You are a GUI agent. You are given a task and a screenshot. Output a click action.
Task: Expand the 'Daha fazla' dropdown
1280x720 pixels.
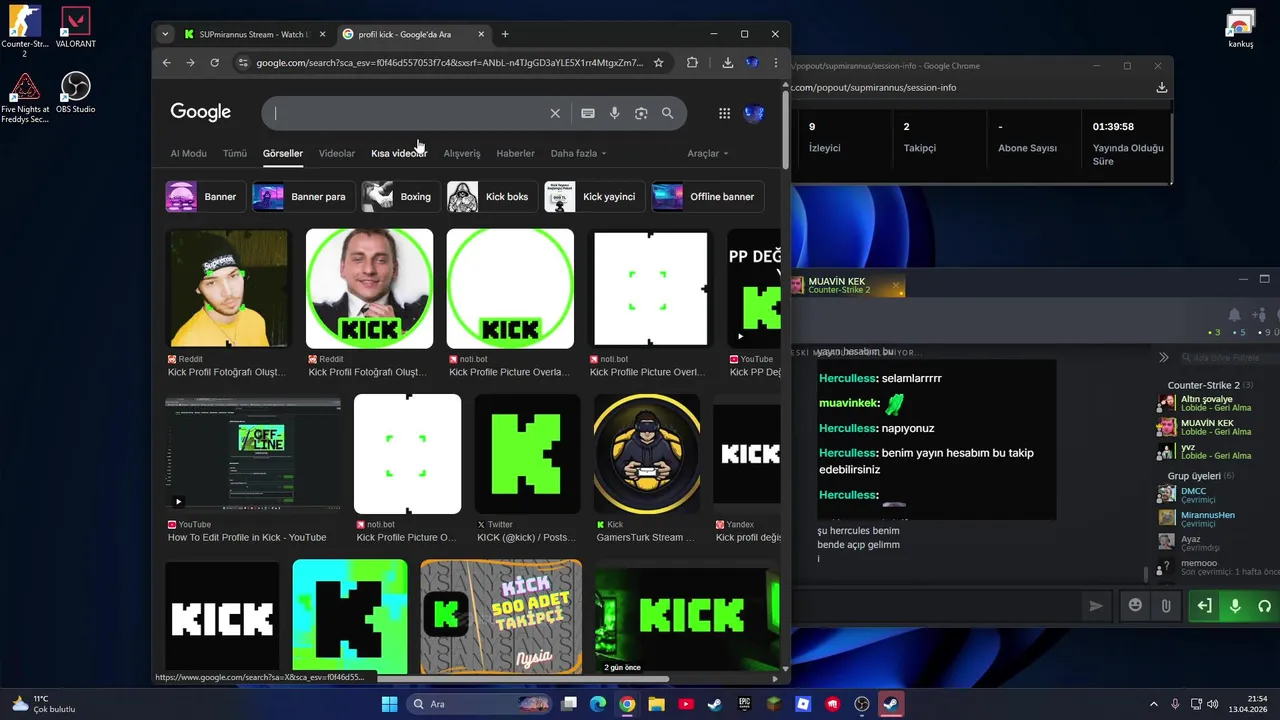pos(579,153)
